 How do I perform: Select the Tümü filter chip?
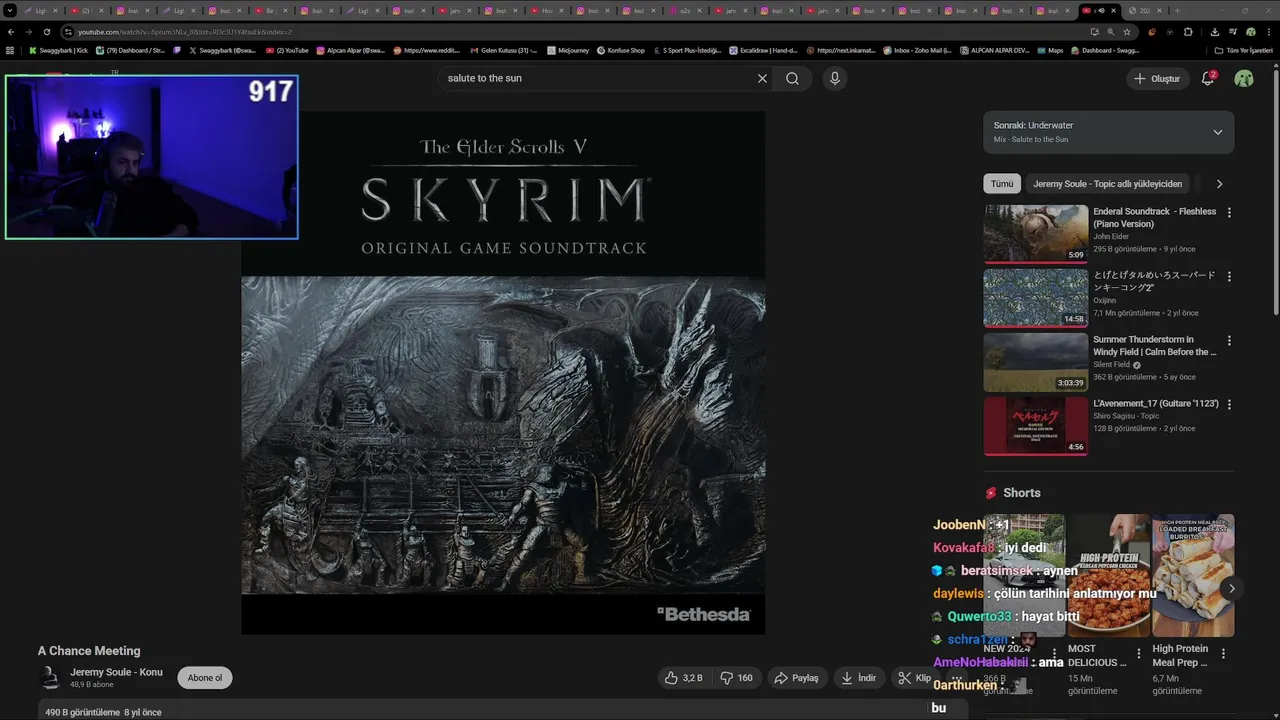pos(1002,184)
